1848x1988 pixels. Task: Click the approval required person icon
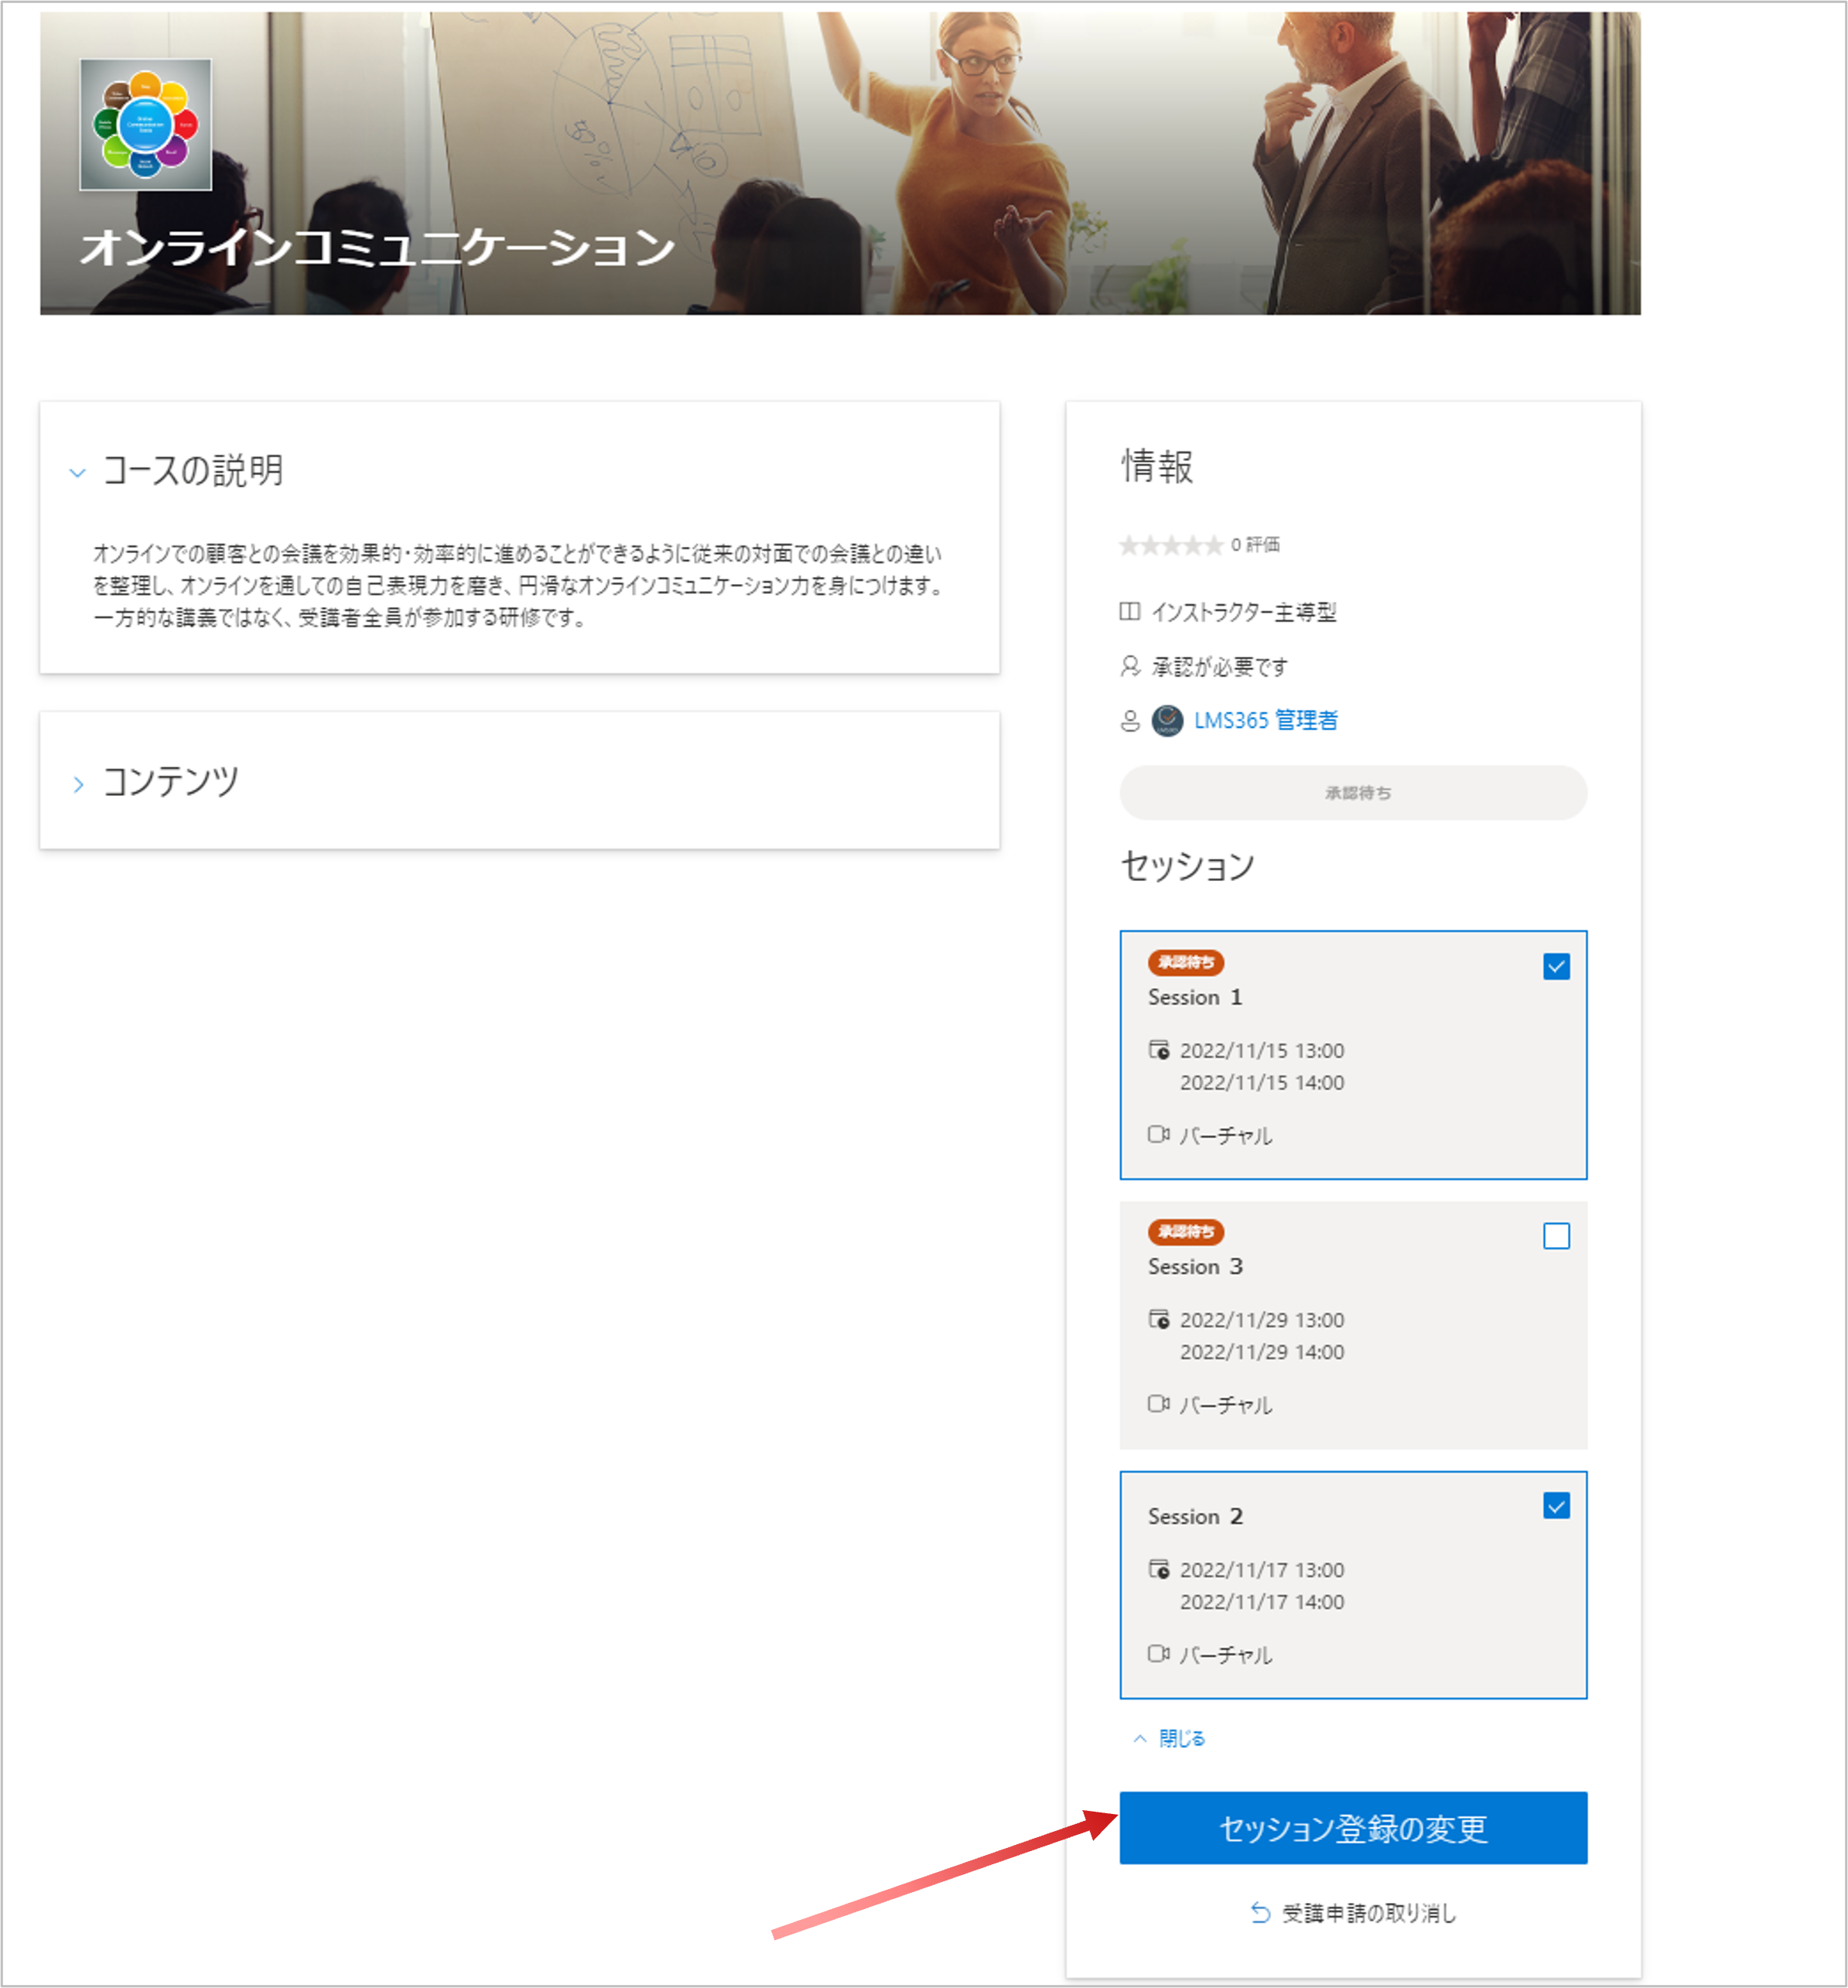point(1130,666)
